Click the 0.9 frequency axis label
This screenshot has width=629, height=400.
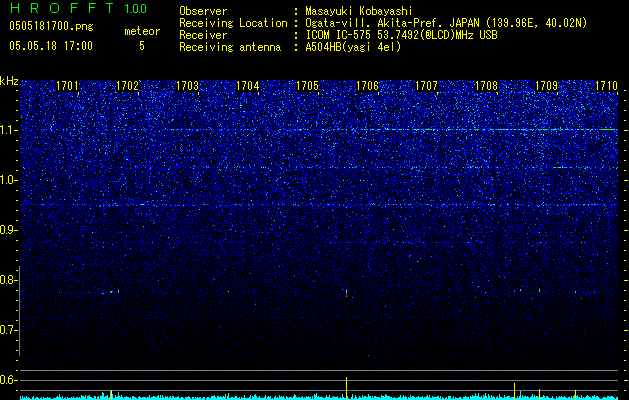pyautogui.click(x=9, y=230)
